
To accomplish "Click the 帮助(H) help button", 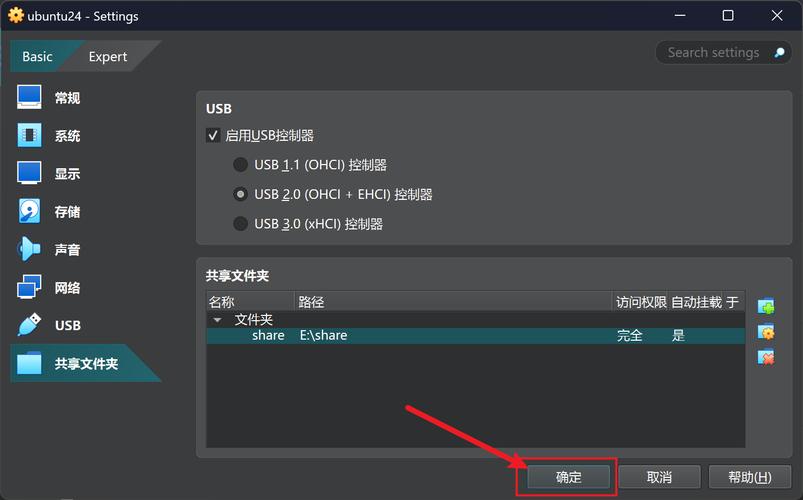I will (x=750, y=477).
